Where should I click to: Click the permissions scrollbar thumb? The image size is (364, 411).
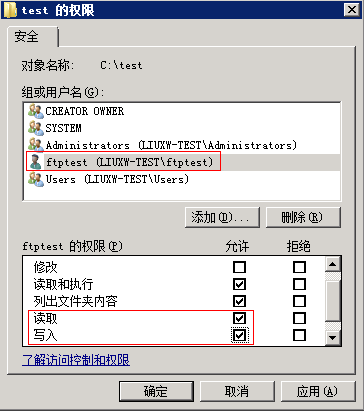click(332, 301)
